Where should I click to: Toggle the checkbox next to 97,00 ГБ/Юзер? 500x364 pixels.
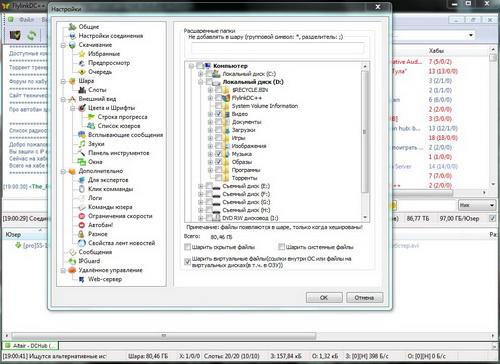[492, 218]
